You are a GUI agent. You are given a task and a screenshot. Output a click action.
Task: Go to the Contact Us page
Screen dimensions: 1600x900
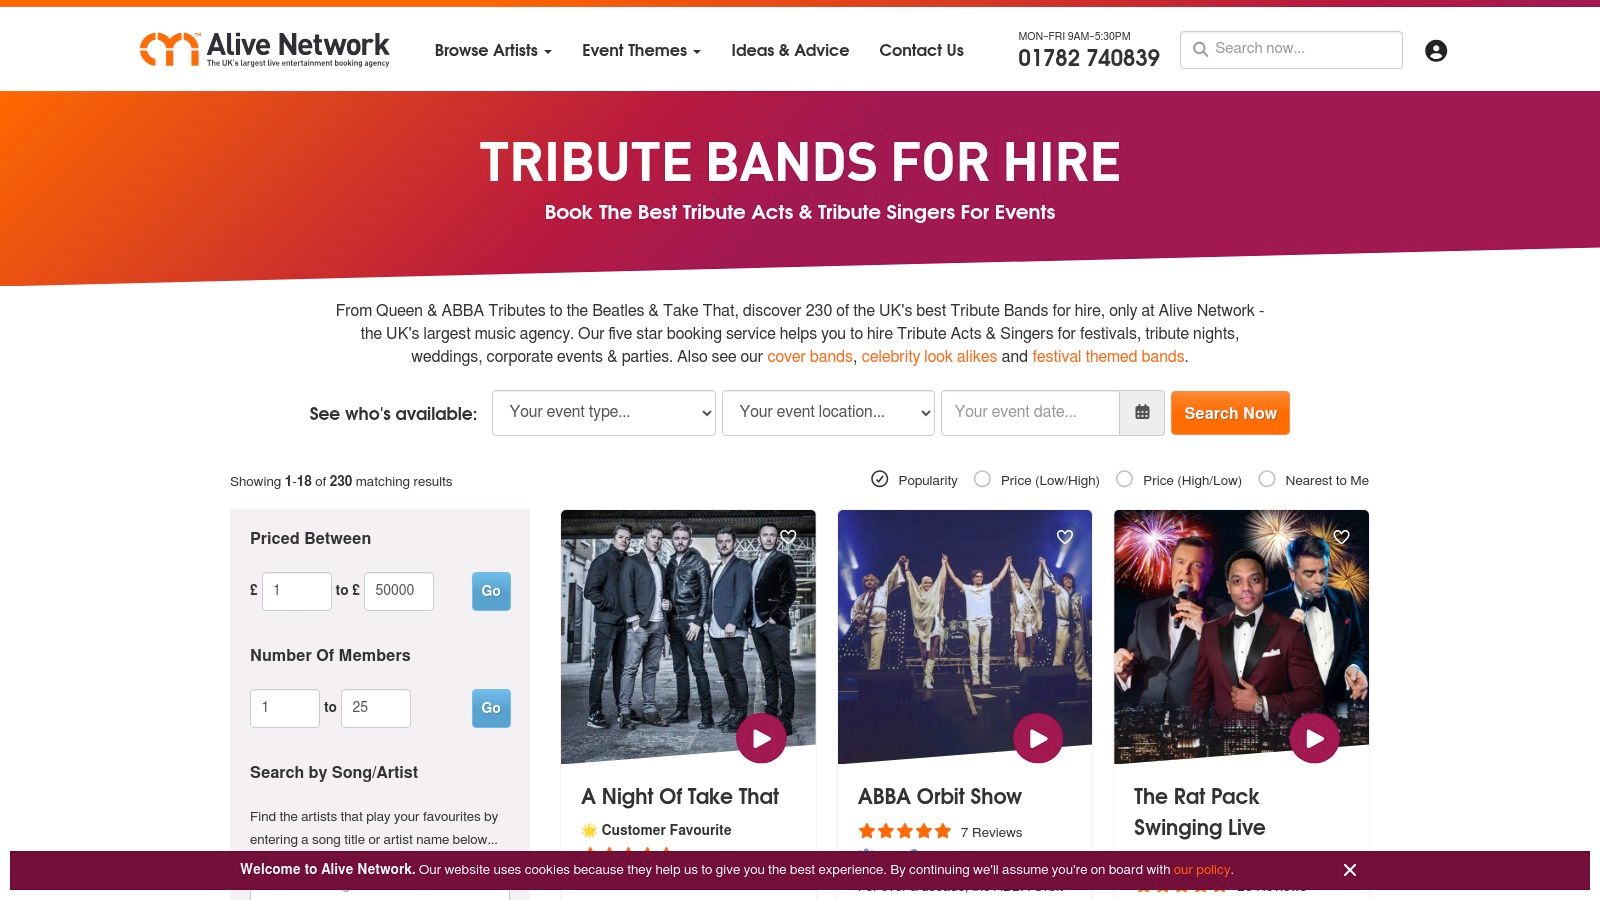(921, 50)
